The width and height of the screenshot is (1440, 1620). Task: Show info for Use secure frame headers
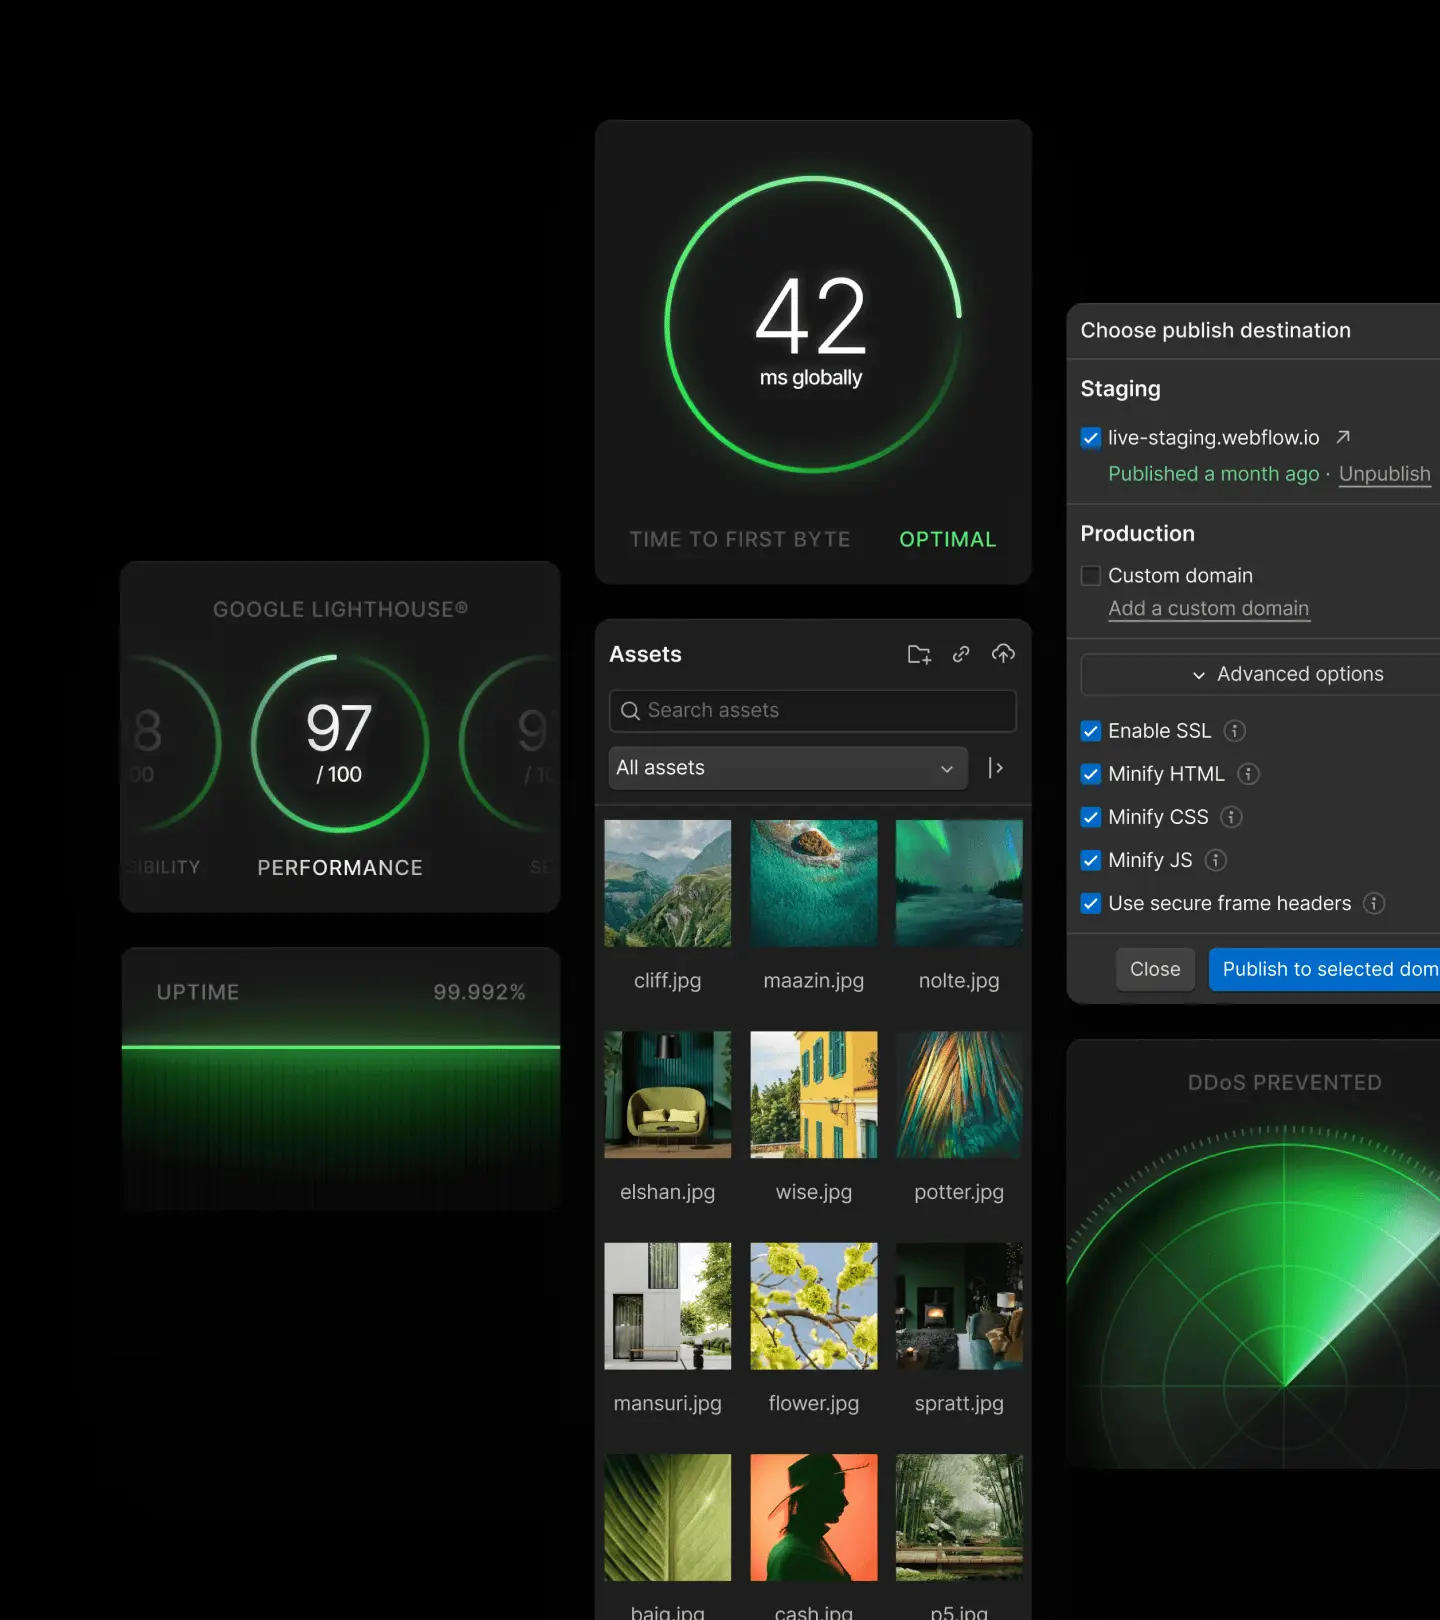tap(1374, 903)
